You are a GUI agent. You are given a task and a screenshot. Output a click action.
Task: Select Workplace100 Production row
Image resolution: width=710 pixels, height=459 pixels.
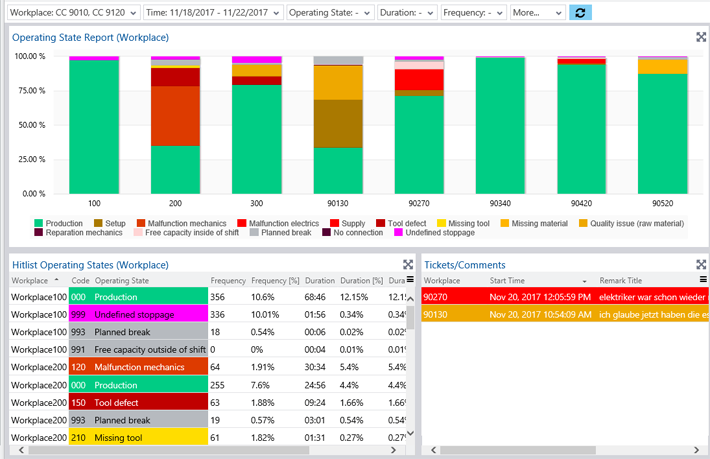pos(208,297)
